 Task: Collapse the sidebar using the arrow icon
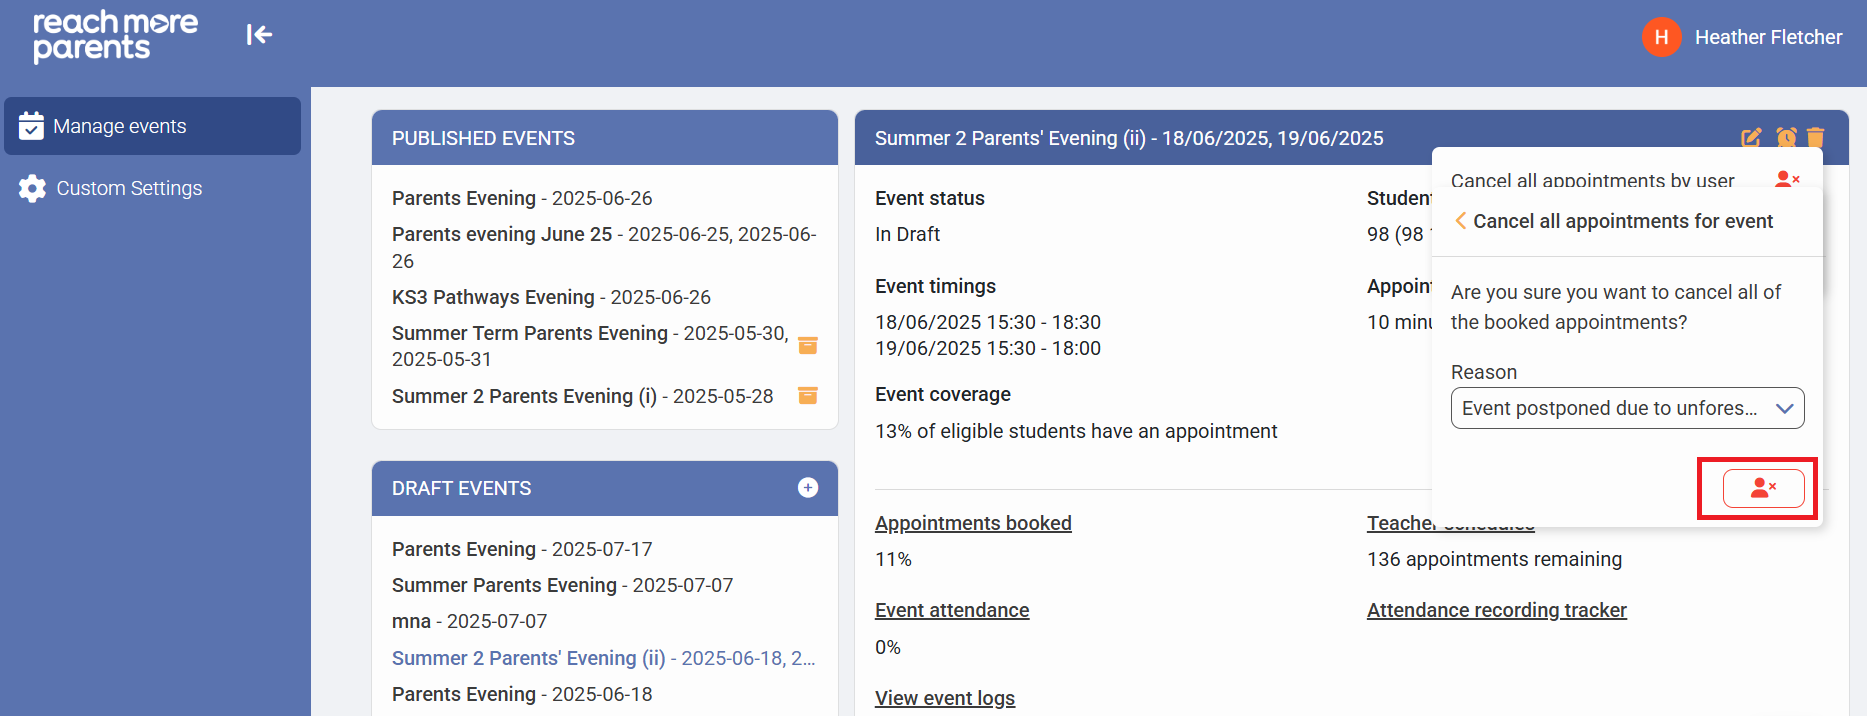pos(259,35)
